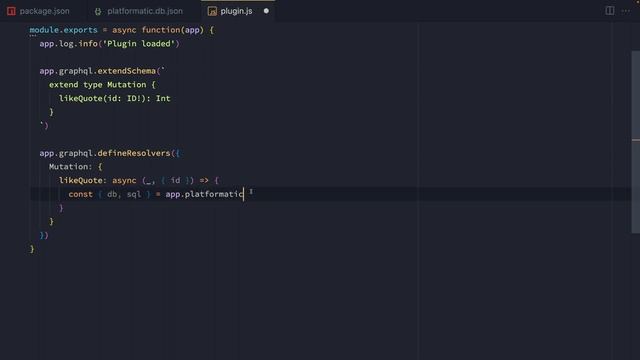Click the 'Mutation: {' resolver line
Image resolution: width=640 pixels, height=360 pixels.
[76, 167]
